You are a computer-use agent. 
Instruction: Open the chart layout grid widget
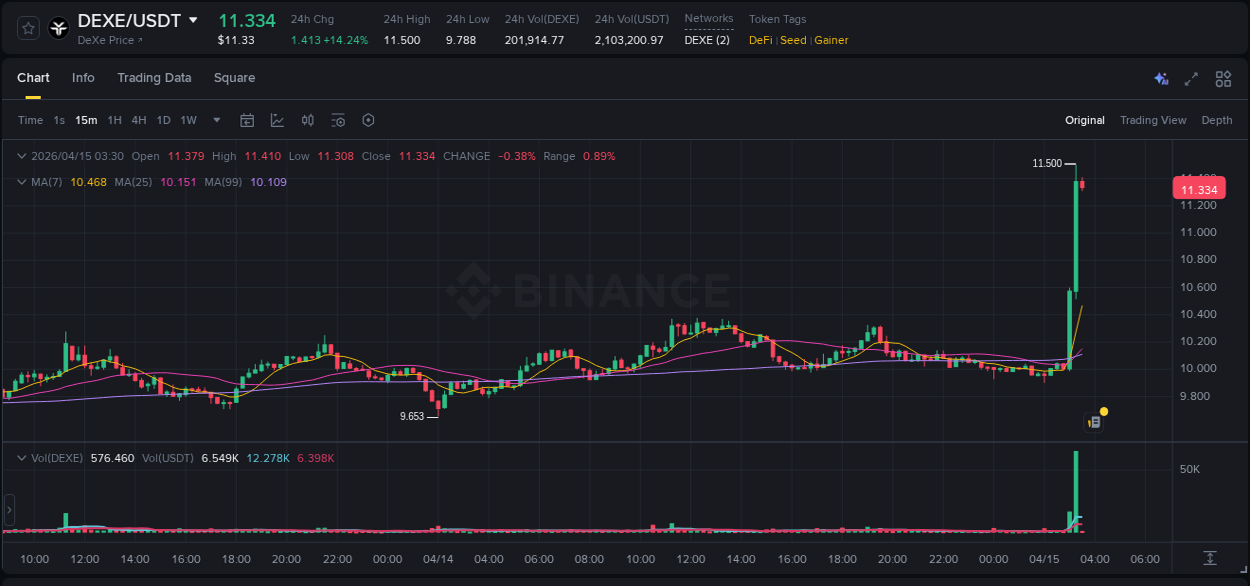[1222, 78]
